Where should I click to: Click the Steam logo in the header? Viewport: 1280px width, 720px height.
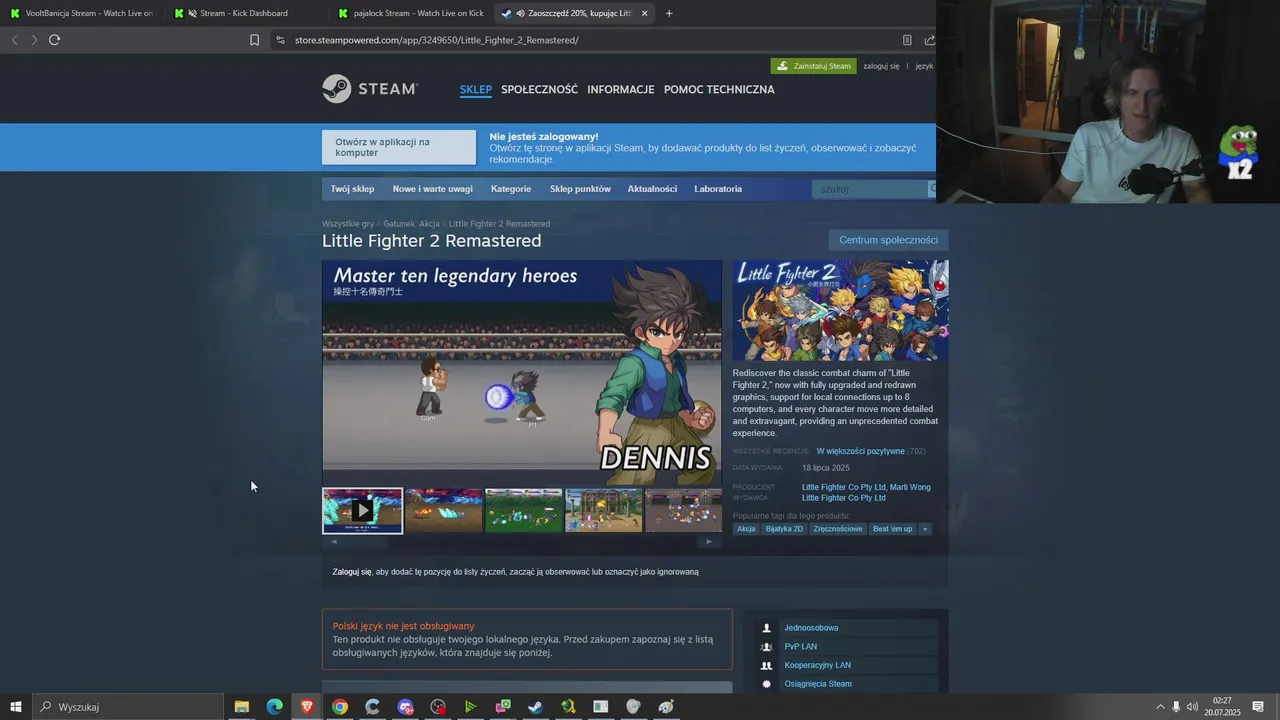pyautogui.click(x=370, y=89)
